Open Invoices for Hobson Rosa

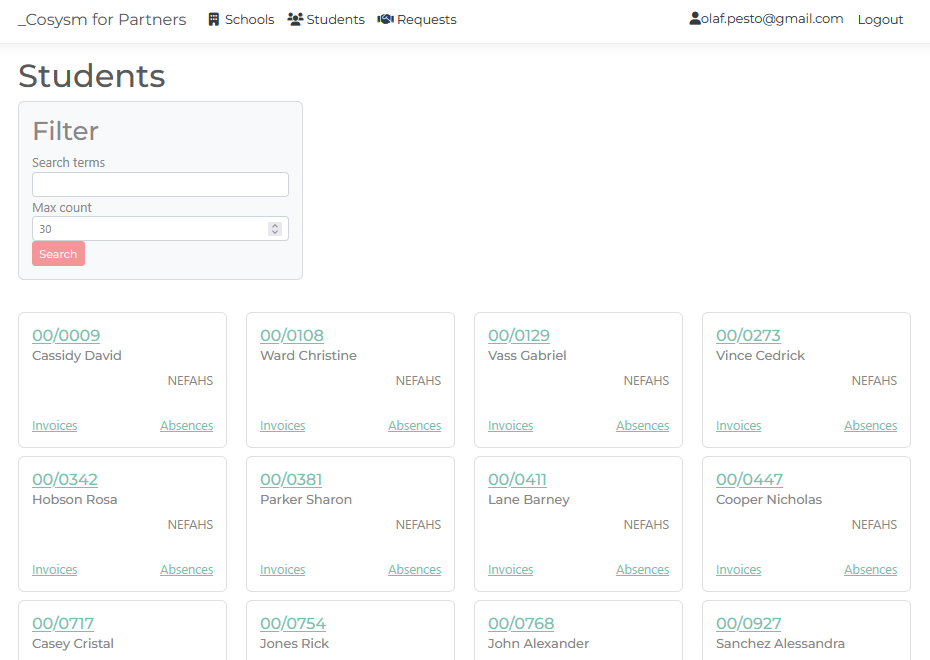click(x=54, y=569)
